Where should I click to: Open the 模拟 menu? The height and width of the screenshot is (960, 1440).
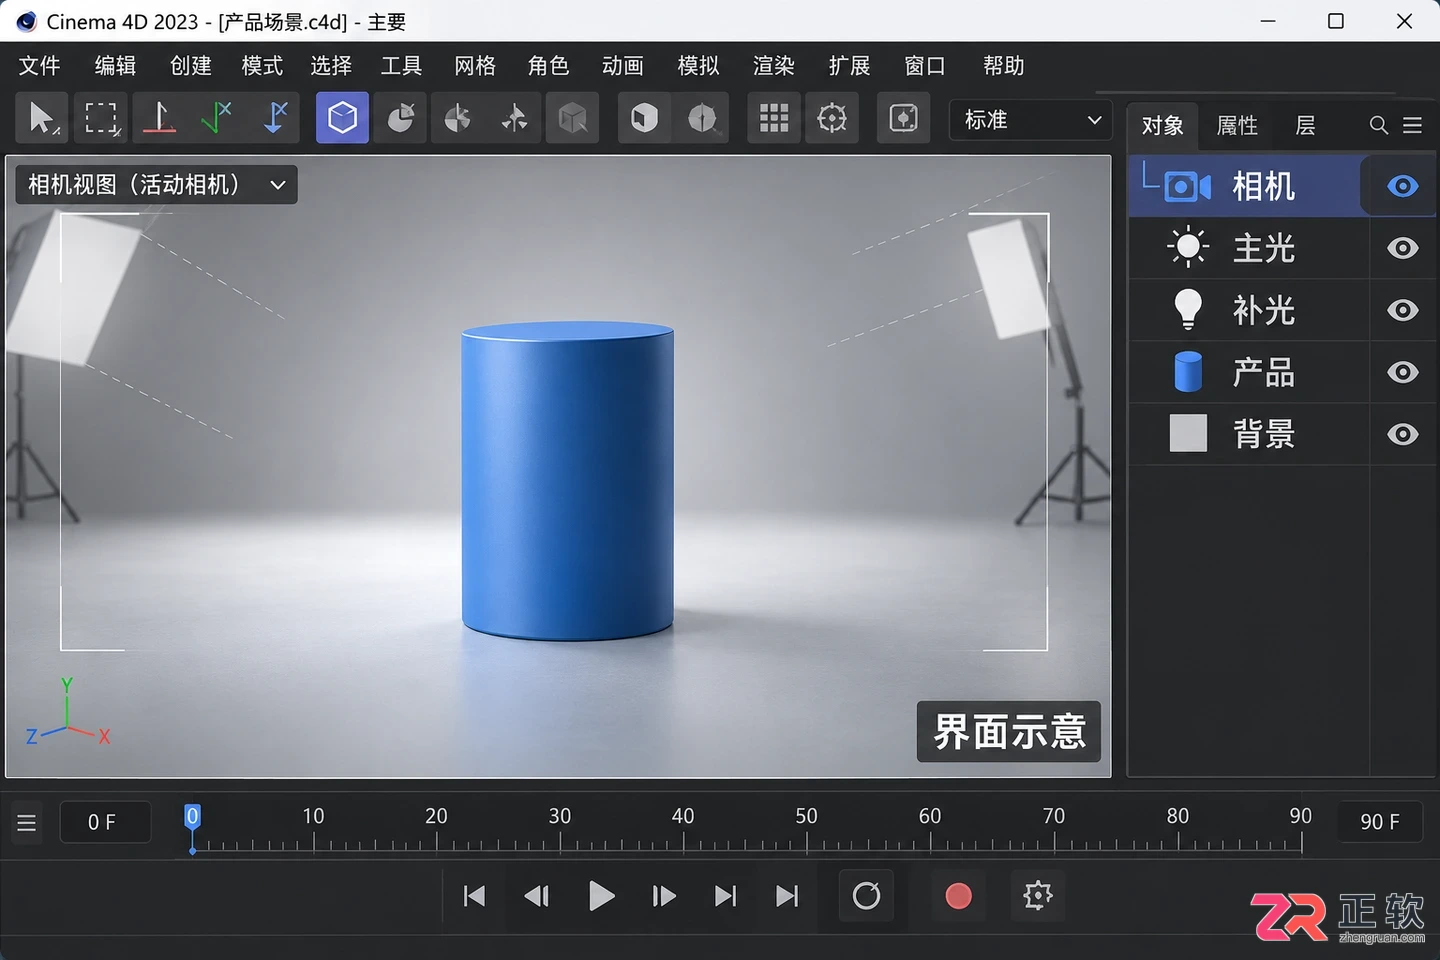698,66
